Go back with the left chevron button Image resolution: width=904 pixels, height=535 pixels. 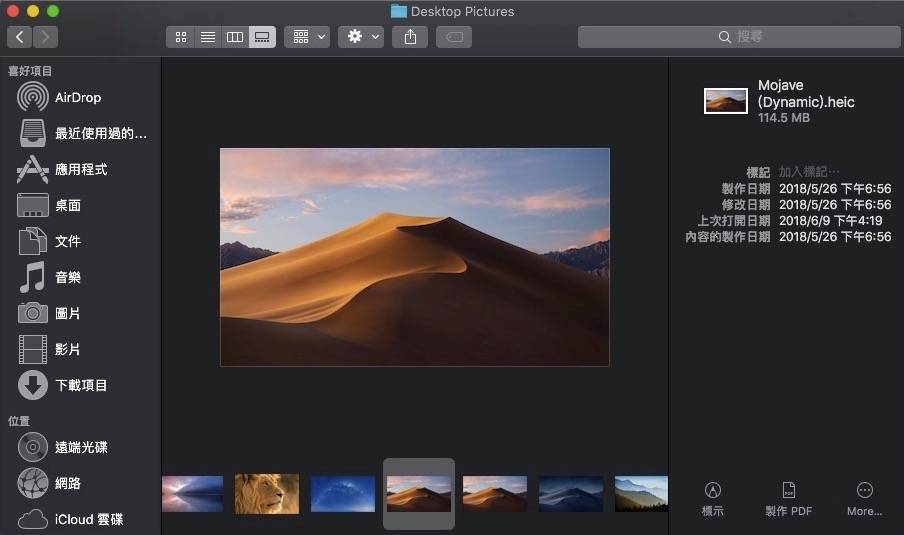point(20,37)
